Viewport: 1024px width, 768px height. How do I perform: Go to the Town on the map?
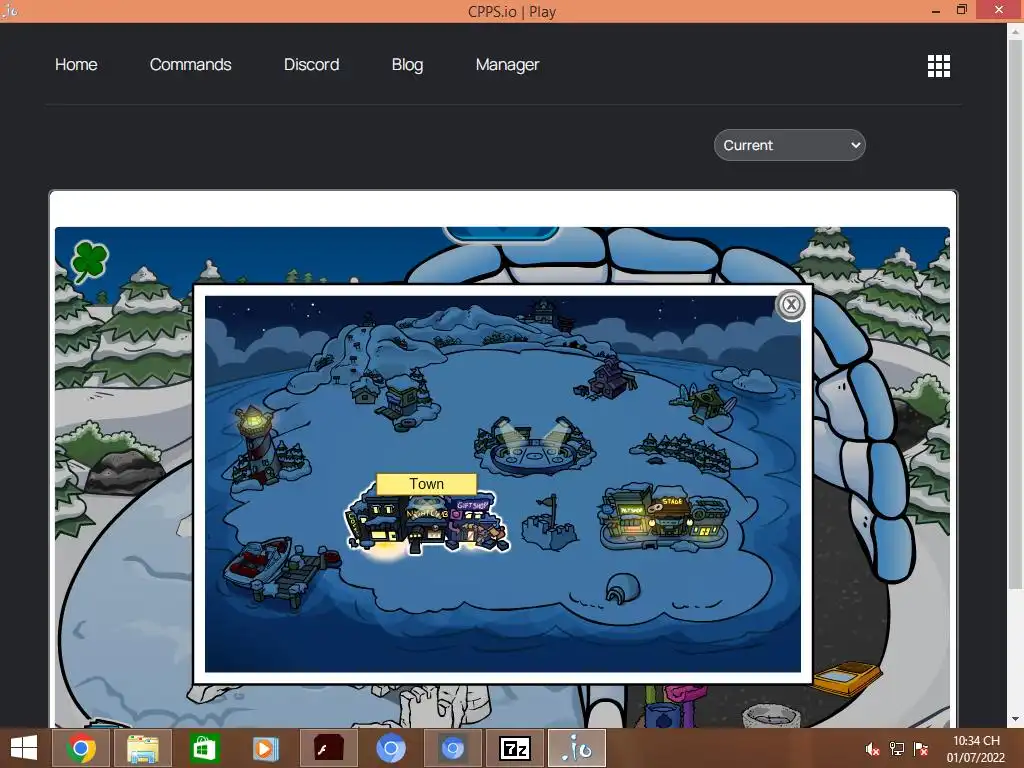point(428,524)
